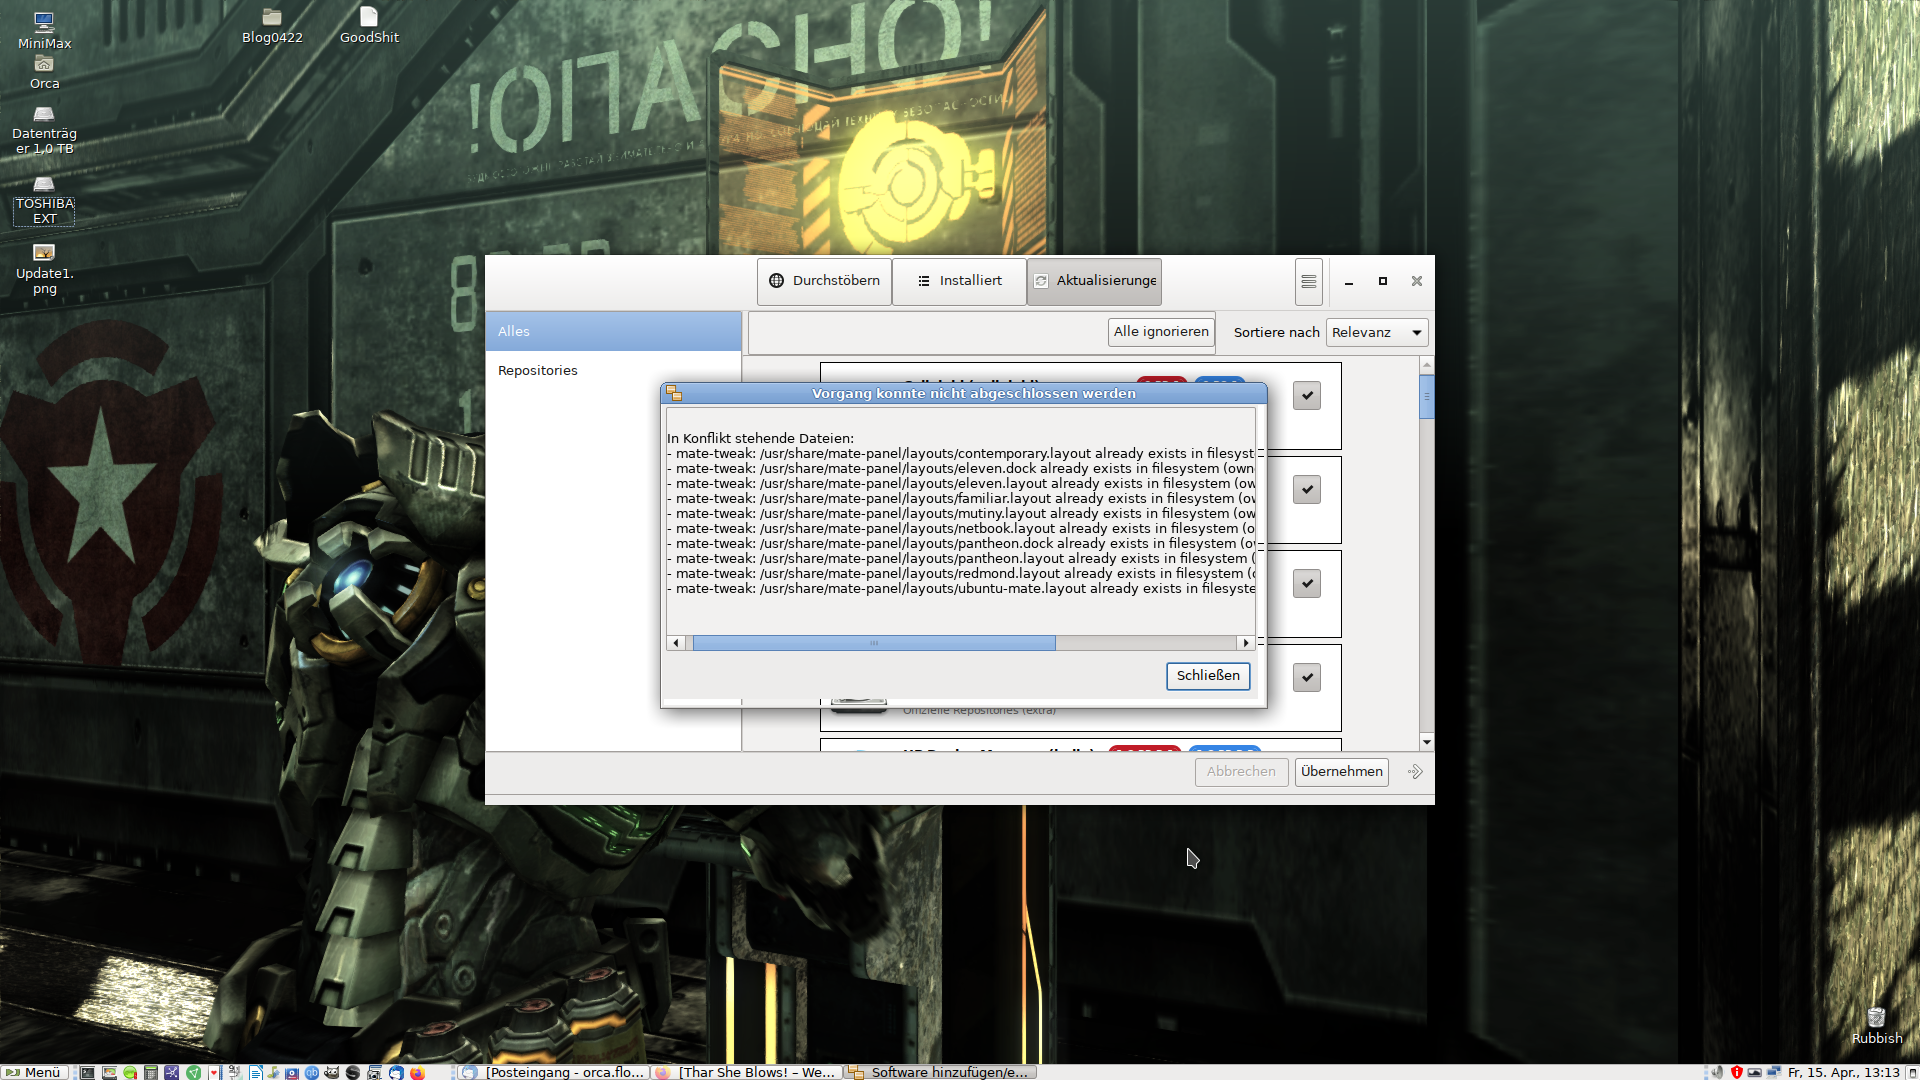Click the dialog title bar window icon
Image resolution: width=1920 pixels, height=1080 pixels.
click(674, 393)
